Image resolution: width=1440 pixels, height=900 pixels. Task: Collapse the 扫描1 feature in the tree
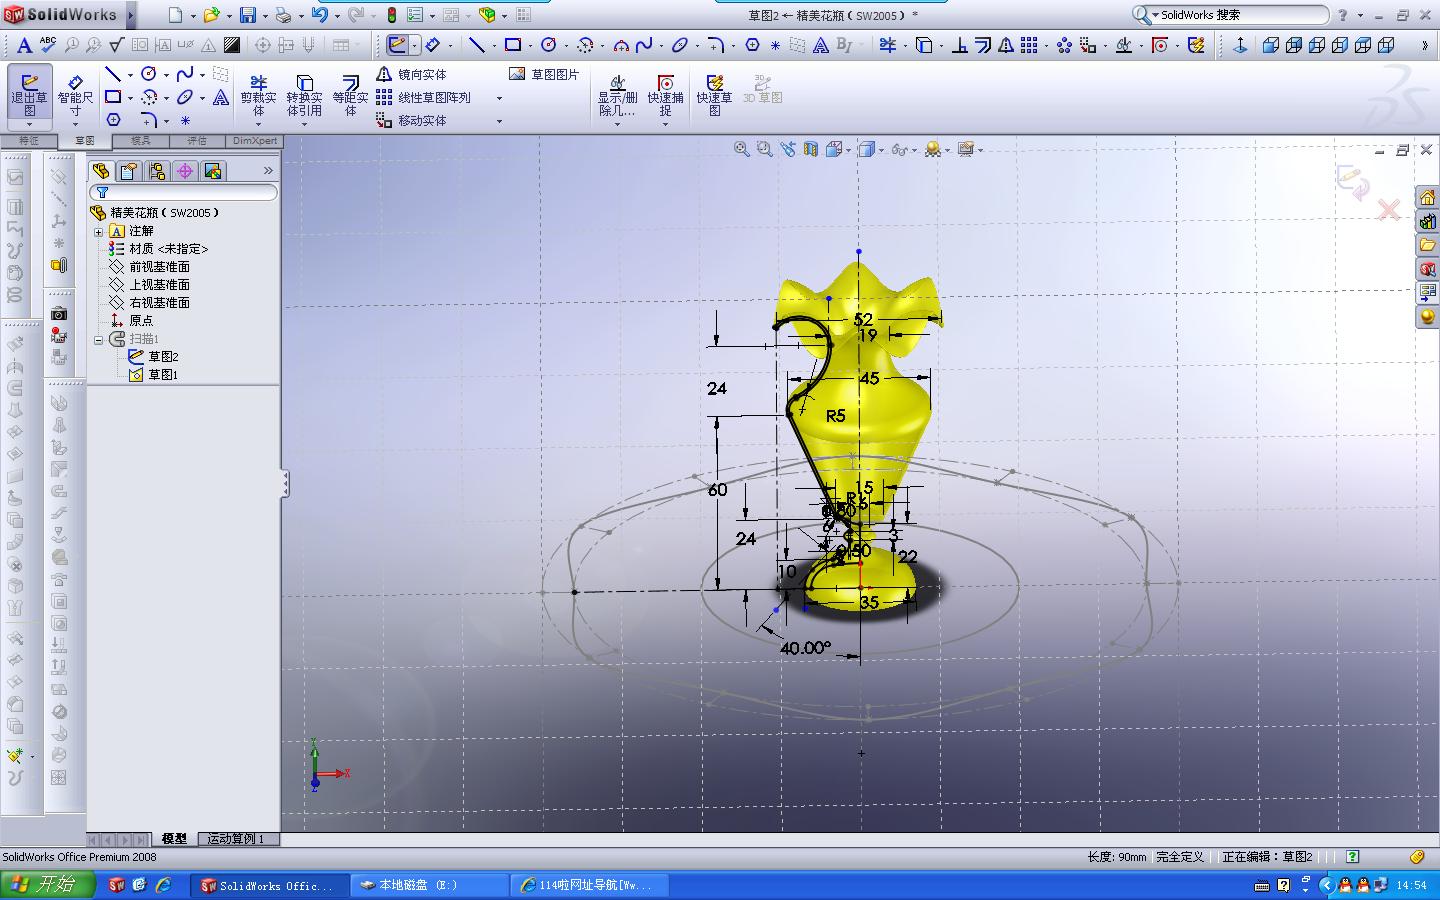click(x=99, y=339)
